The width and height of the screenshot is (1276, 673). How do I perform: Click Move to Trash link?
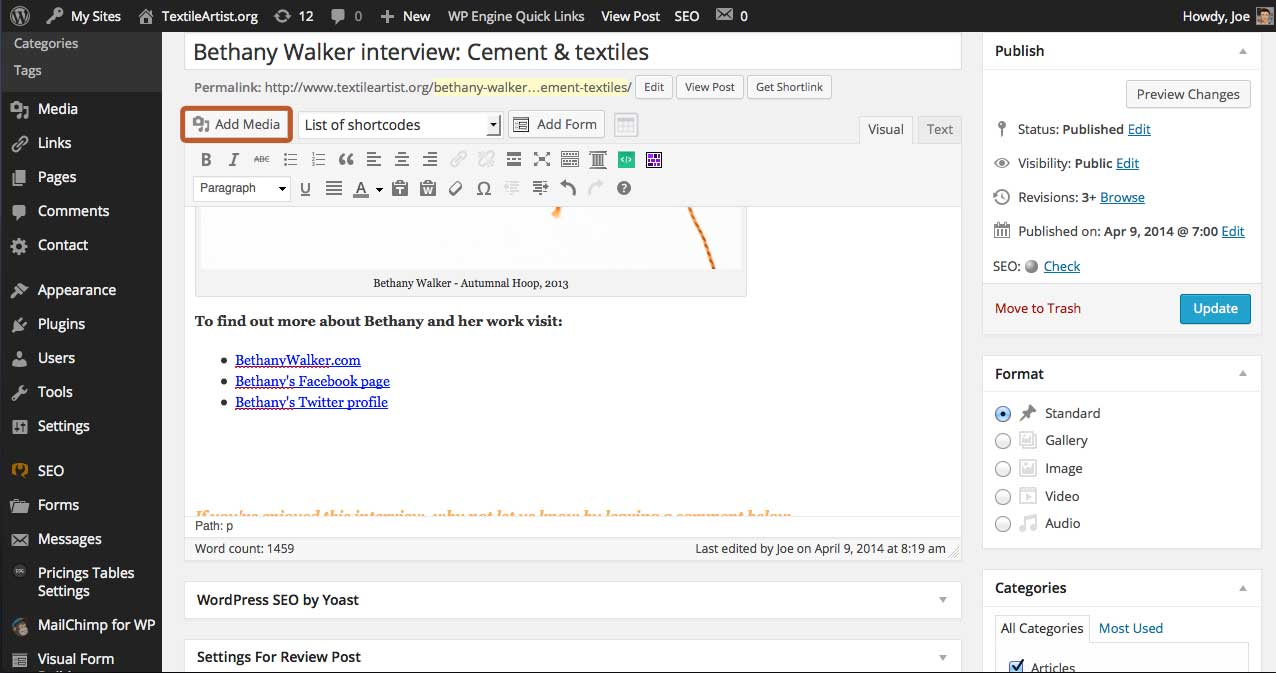[1038, 308]
